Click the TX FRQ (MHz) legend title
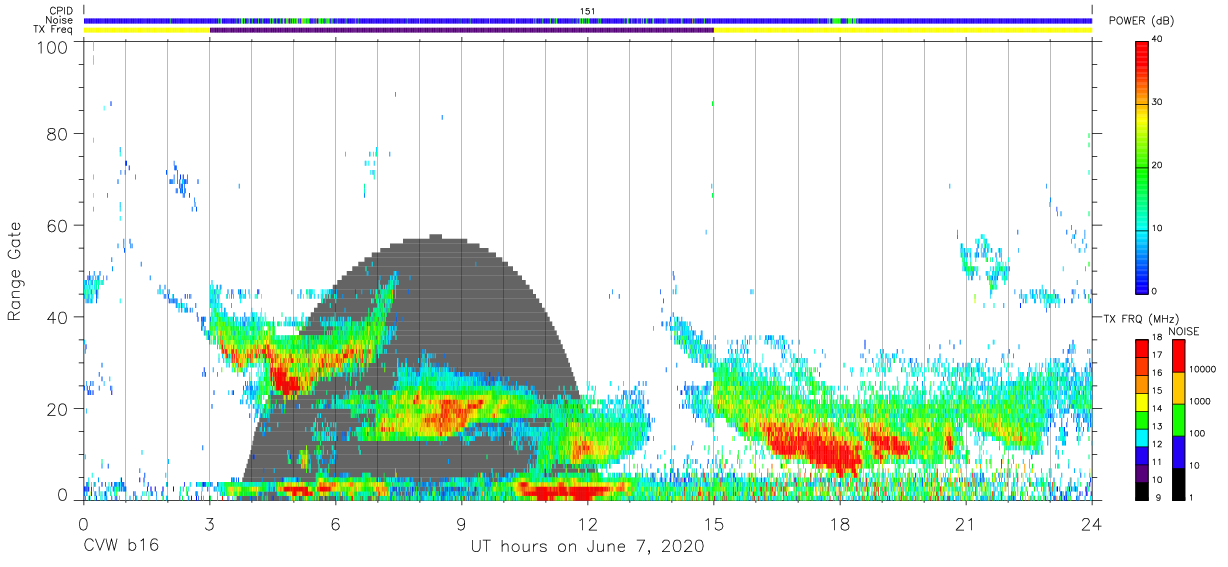The width and height of the screenshot is (1228, 567). [1140, 319]
